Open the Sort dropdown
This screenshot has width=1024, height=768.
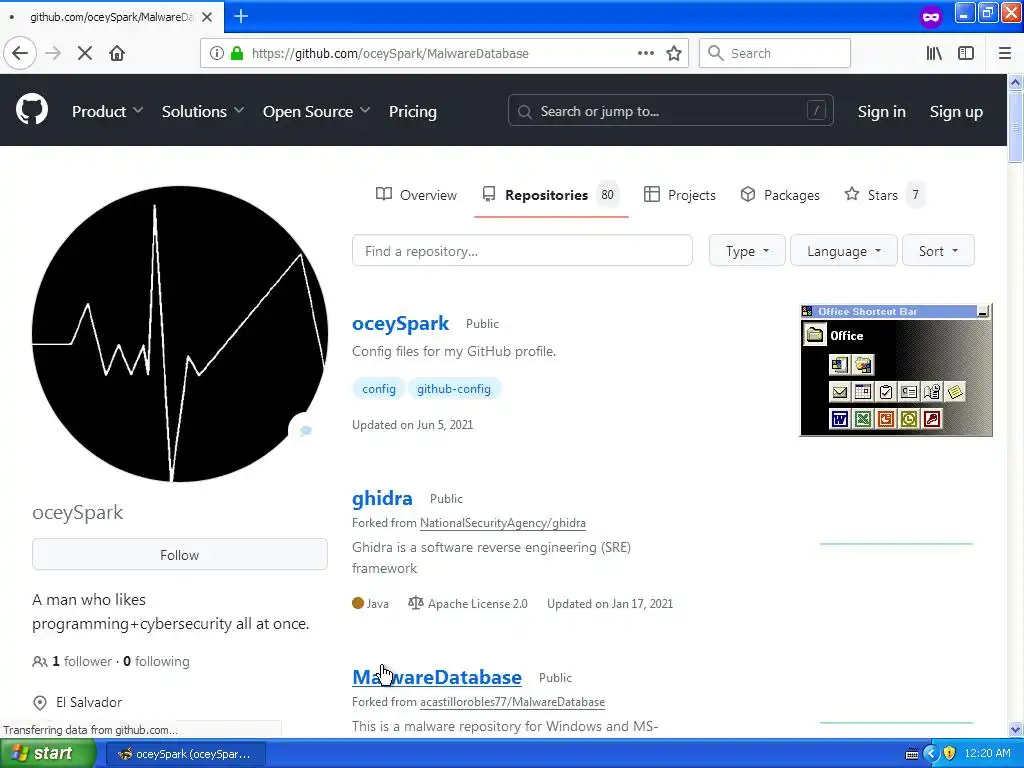click(938, 251)
